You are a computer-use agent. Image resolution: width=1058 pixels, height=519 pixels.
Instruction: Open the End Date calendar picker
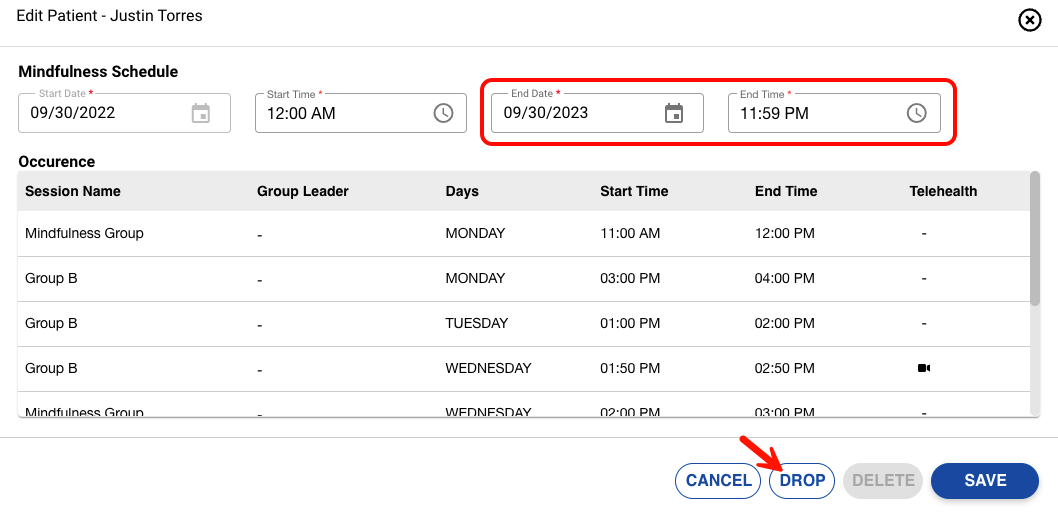click(x=674, y=113)
